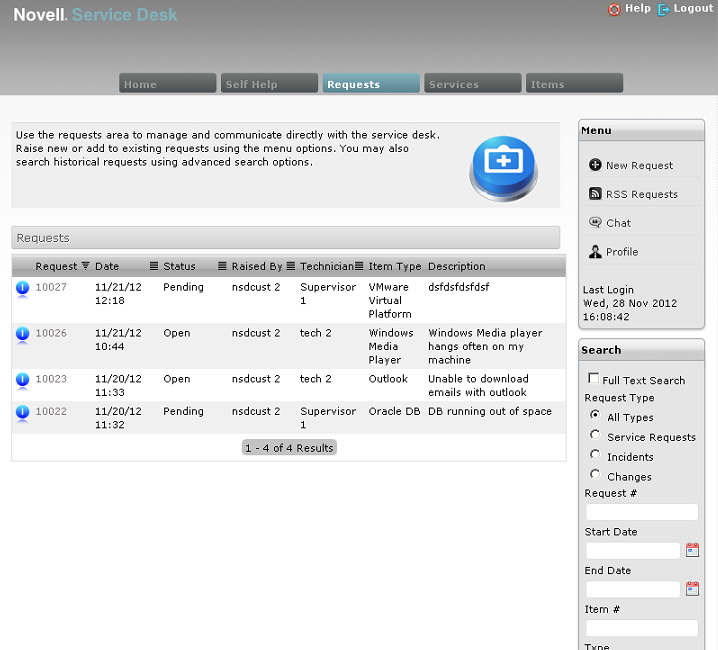This screenshot has height=650, width=718.
Task: Open RSS Requests menu link
Action: coord(642,194)
